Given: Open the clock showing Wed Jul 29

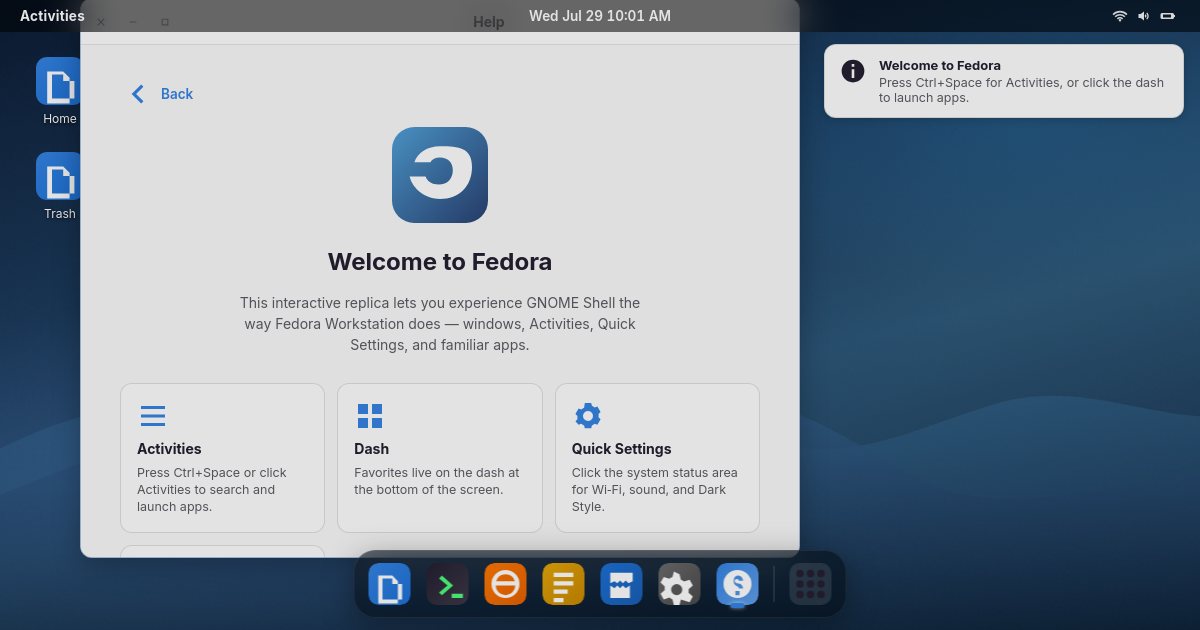Looking at the screenshot, I should click(600, 16).
